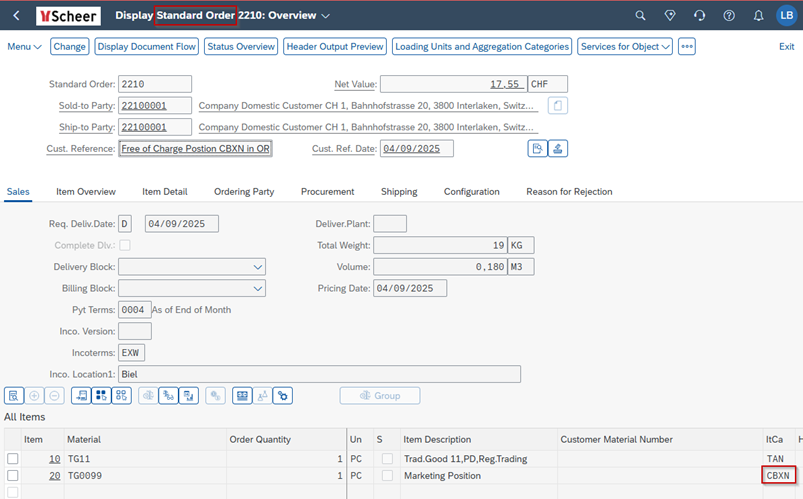Screen dimensions: 803x499
Task: Open Loading Units and Aggregation Categories
Action: click(482, 47)
